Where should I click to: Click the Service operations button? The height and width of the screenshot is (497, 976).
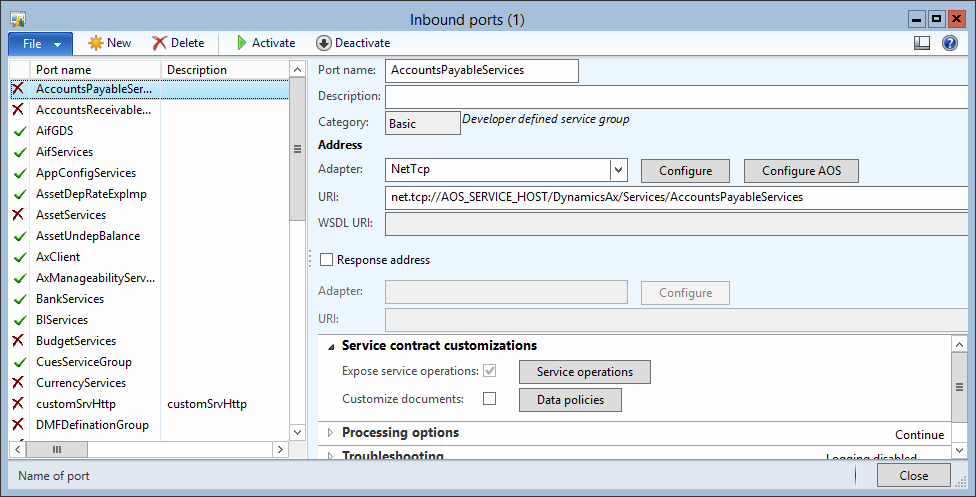(584, 372)
